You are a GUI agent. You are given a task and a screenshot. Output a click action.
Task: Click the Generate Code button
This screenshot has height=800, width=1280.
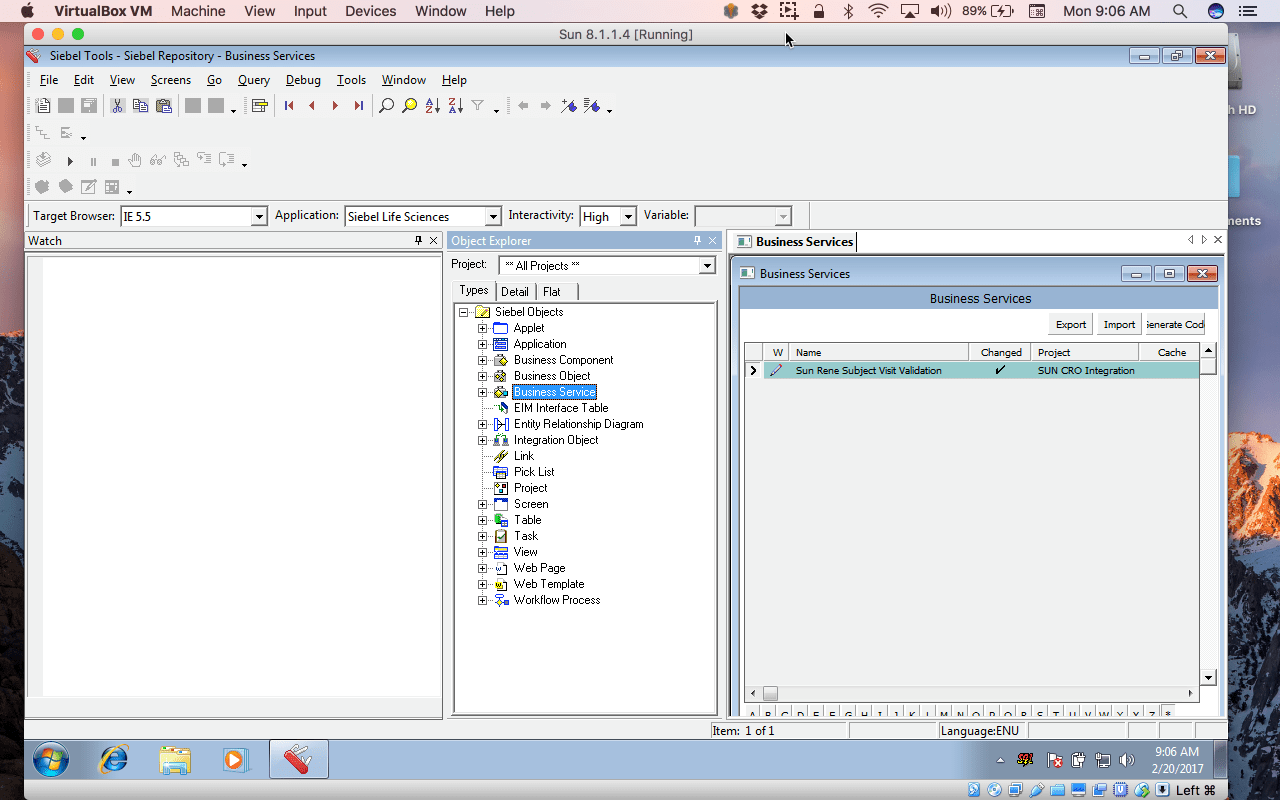click(x=1175, y=324)
